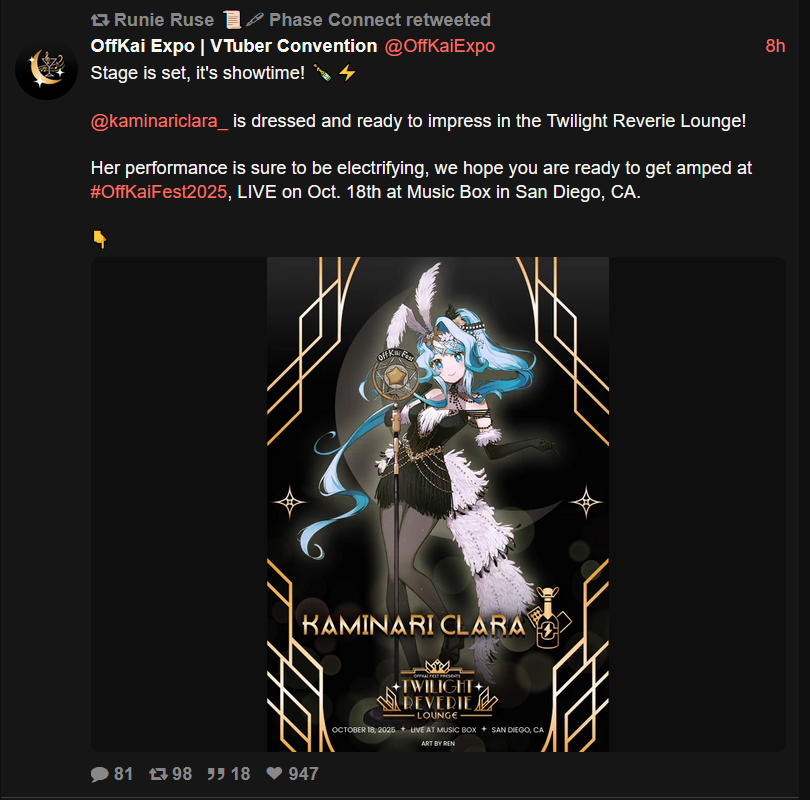Click the heart like icon
The image size is (810, 800).
(x=274, y=773)
